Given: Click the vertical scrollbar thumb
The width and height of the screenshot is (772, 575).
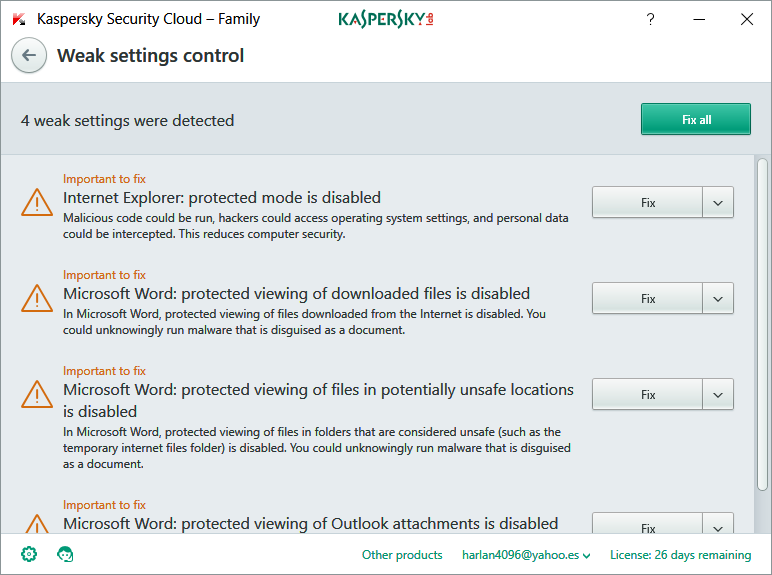Looking at the screenshot, I should pos(762,324).
